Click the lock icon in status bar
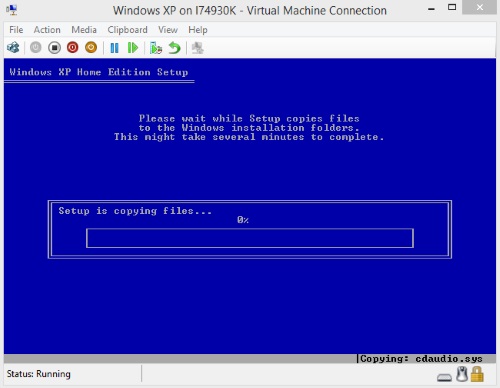The width and height of the screenshot is (500, 388). [477, 374]
